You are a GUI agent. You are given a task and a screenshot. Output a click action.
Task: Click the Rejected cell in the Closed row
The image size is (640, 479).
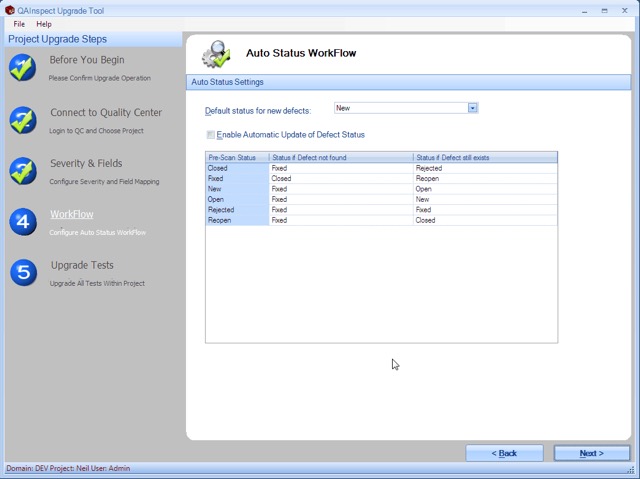tap(485, 168)
